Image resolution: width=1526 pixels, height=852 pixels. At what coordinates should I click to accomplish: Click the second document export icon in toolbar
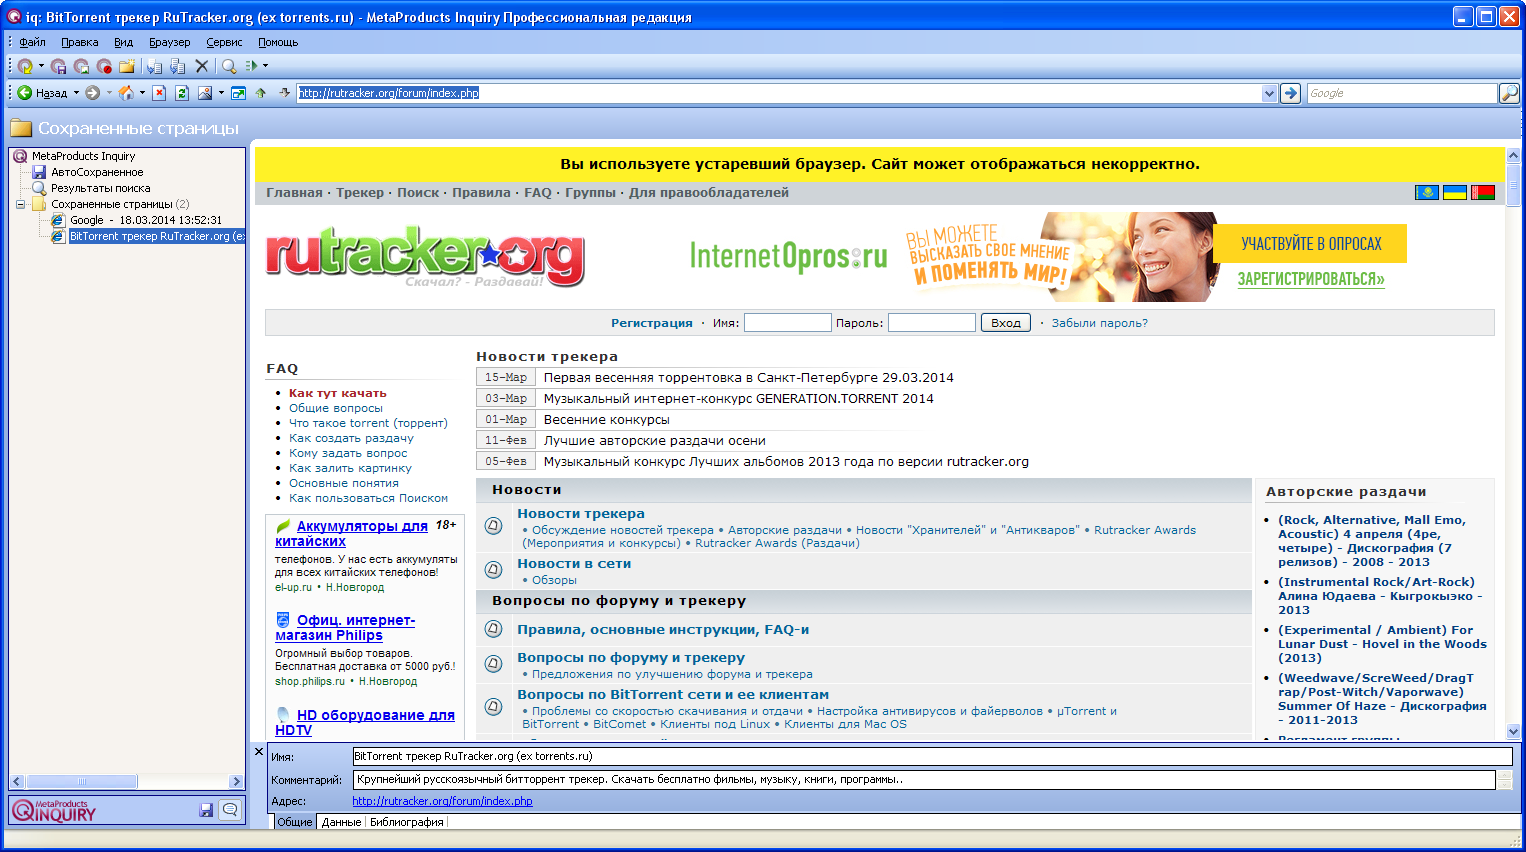click(x=178, y=66)
